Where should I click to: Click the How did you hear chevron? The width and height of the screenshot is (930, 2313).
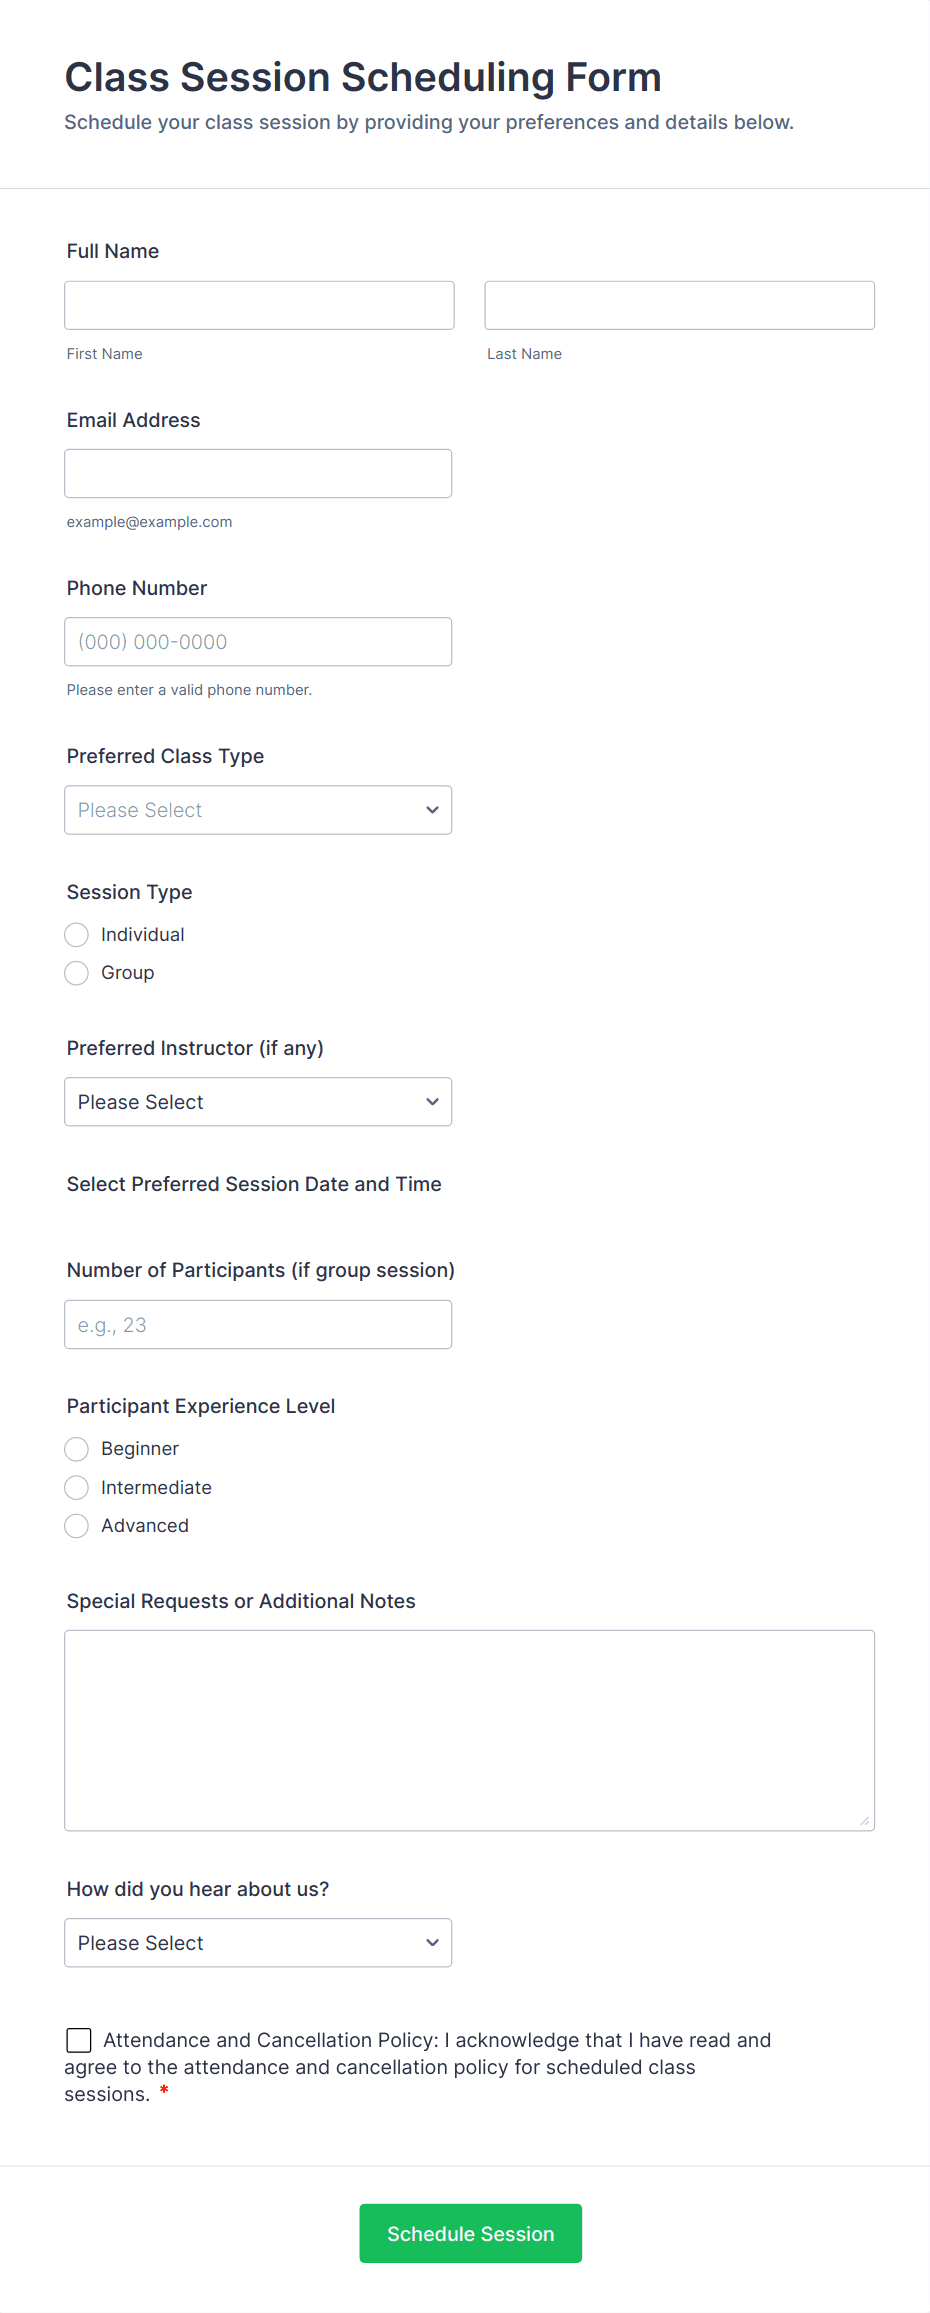coord(432,1943)
